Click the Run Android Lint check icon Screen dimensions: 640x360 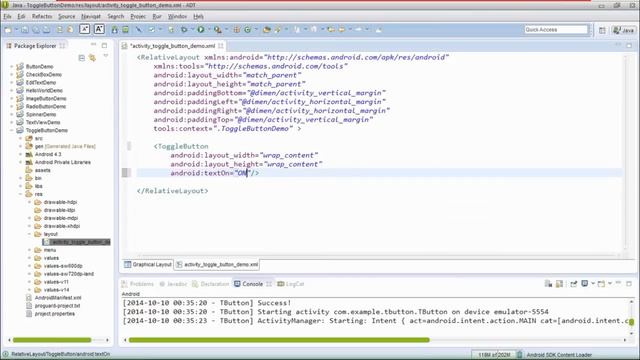[x=151, y=29]
